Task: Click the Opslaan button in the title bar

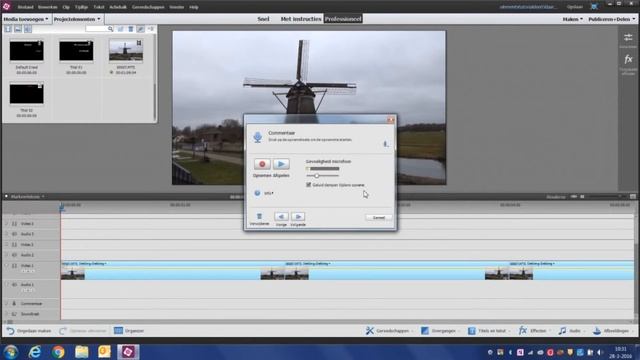Action: click(x=574, y=7)
